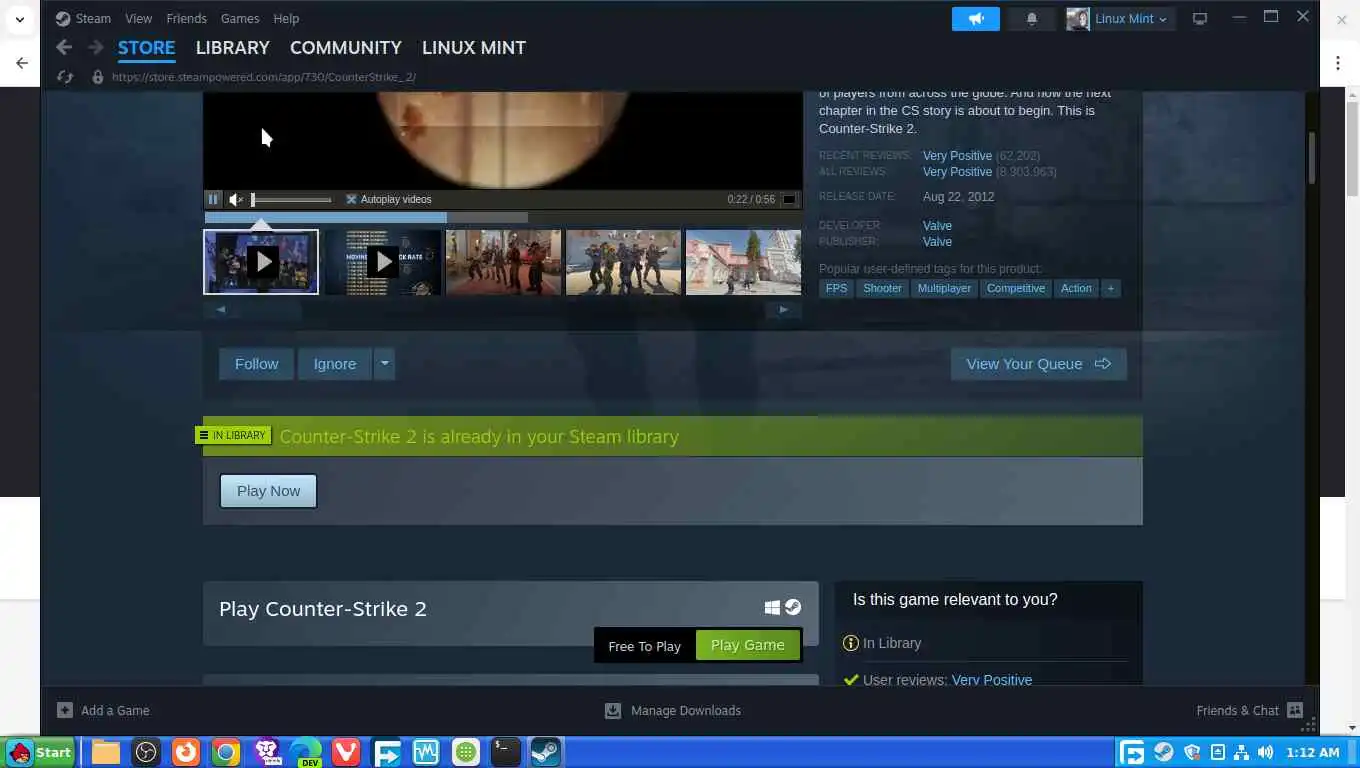1360x768 pixels.
Task: Open the Shooter tag
Action: 882,288
